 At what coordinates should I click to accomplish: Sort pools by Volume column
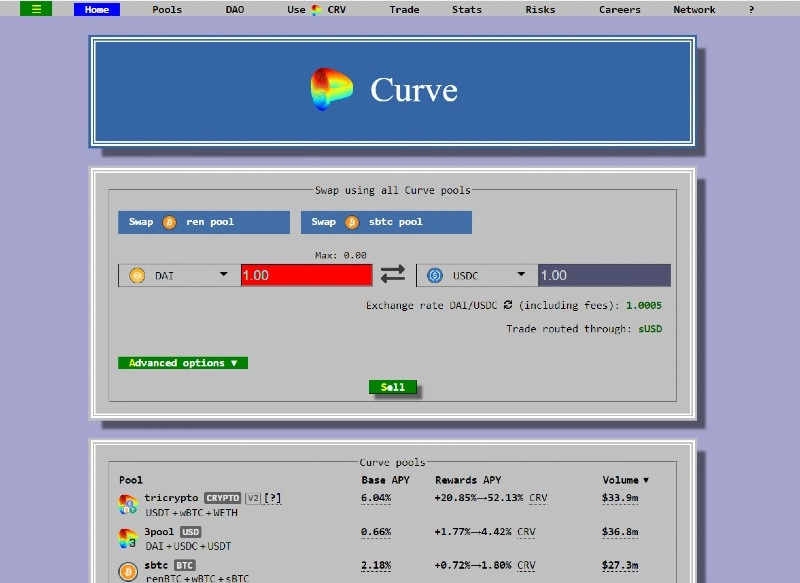point(626,480)
